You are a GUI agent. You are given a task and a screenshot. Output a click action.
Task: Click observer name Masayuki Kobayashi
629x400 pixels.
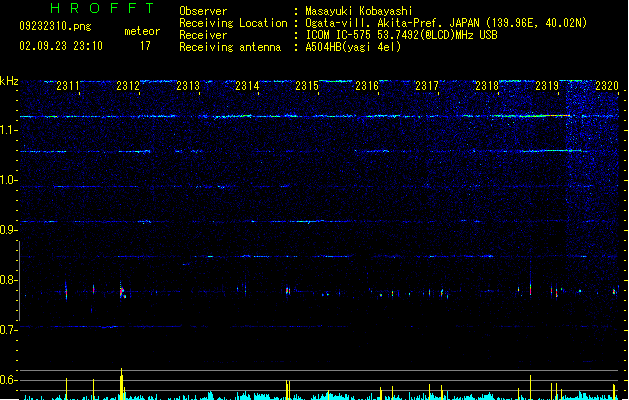click(x=359, y=11)
